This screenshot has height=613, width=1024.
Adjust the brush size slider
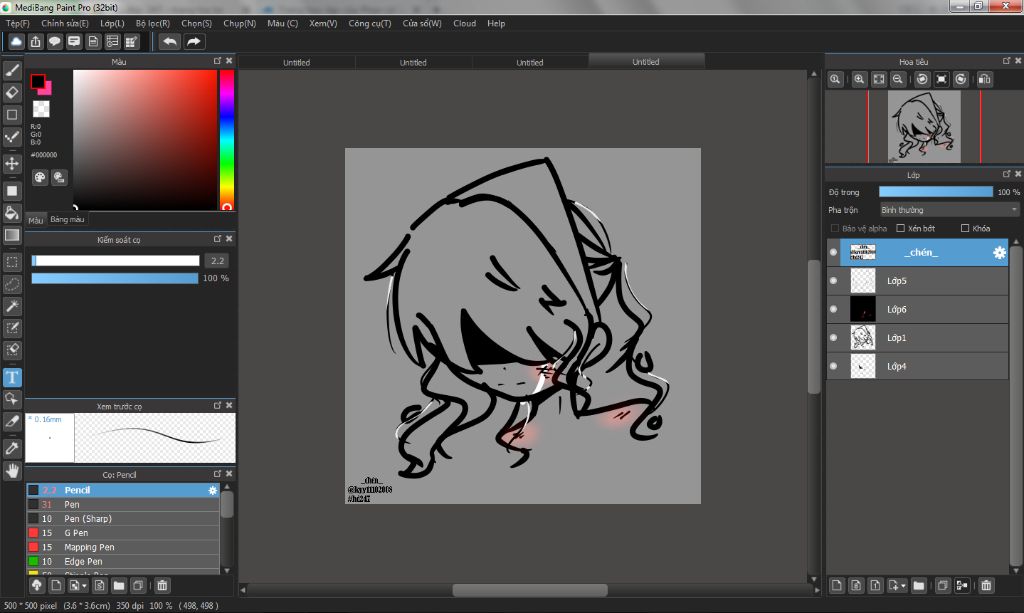pos(116,260)
